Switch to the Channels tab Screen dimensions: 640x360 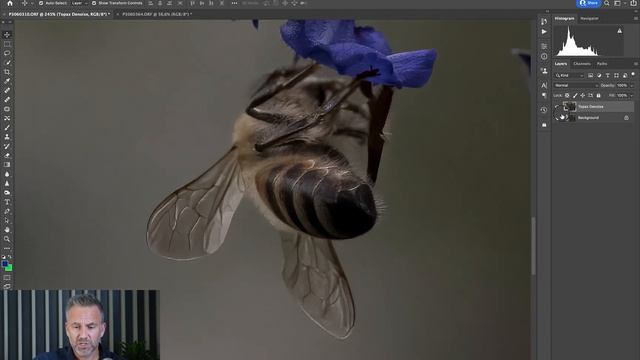coord(582,64)
